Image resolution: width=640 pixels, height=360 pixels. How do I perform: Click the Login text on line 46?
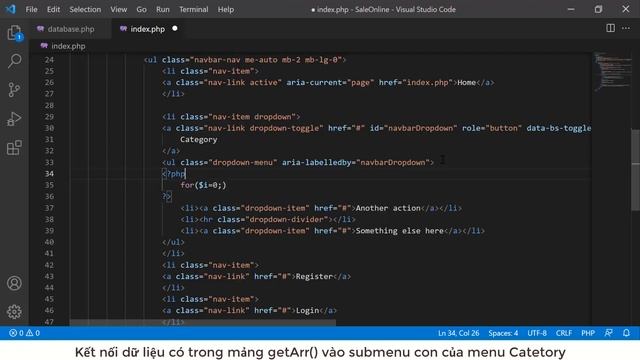pos(307,311)
